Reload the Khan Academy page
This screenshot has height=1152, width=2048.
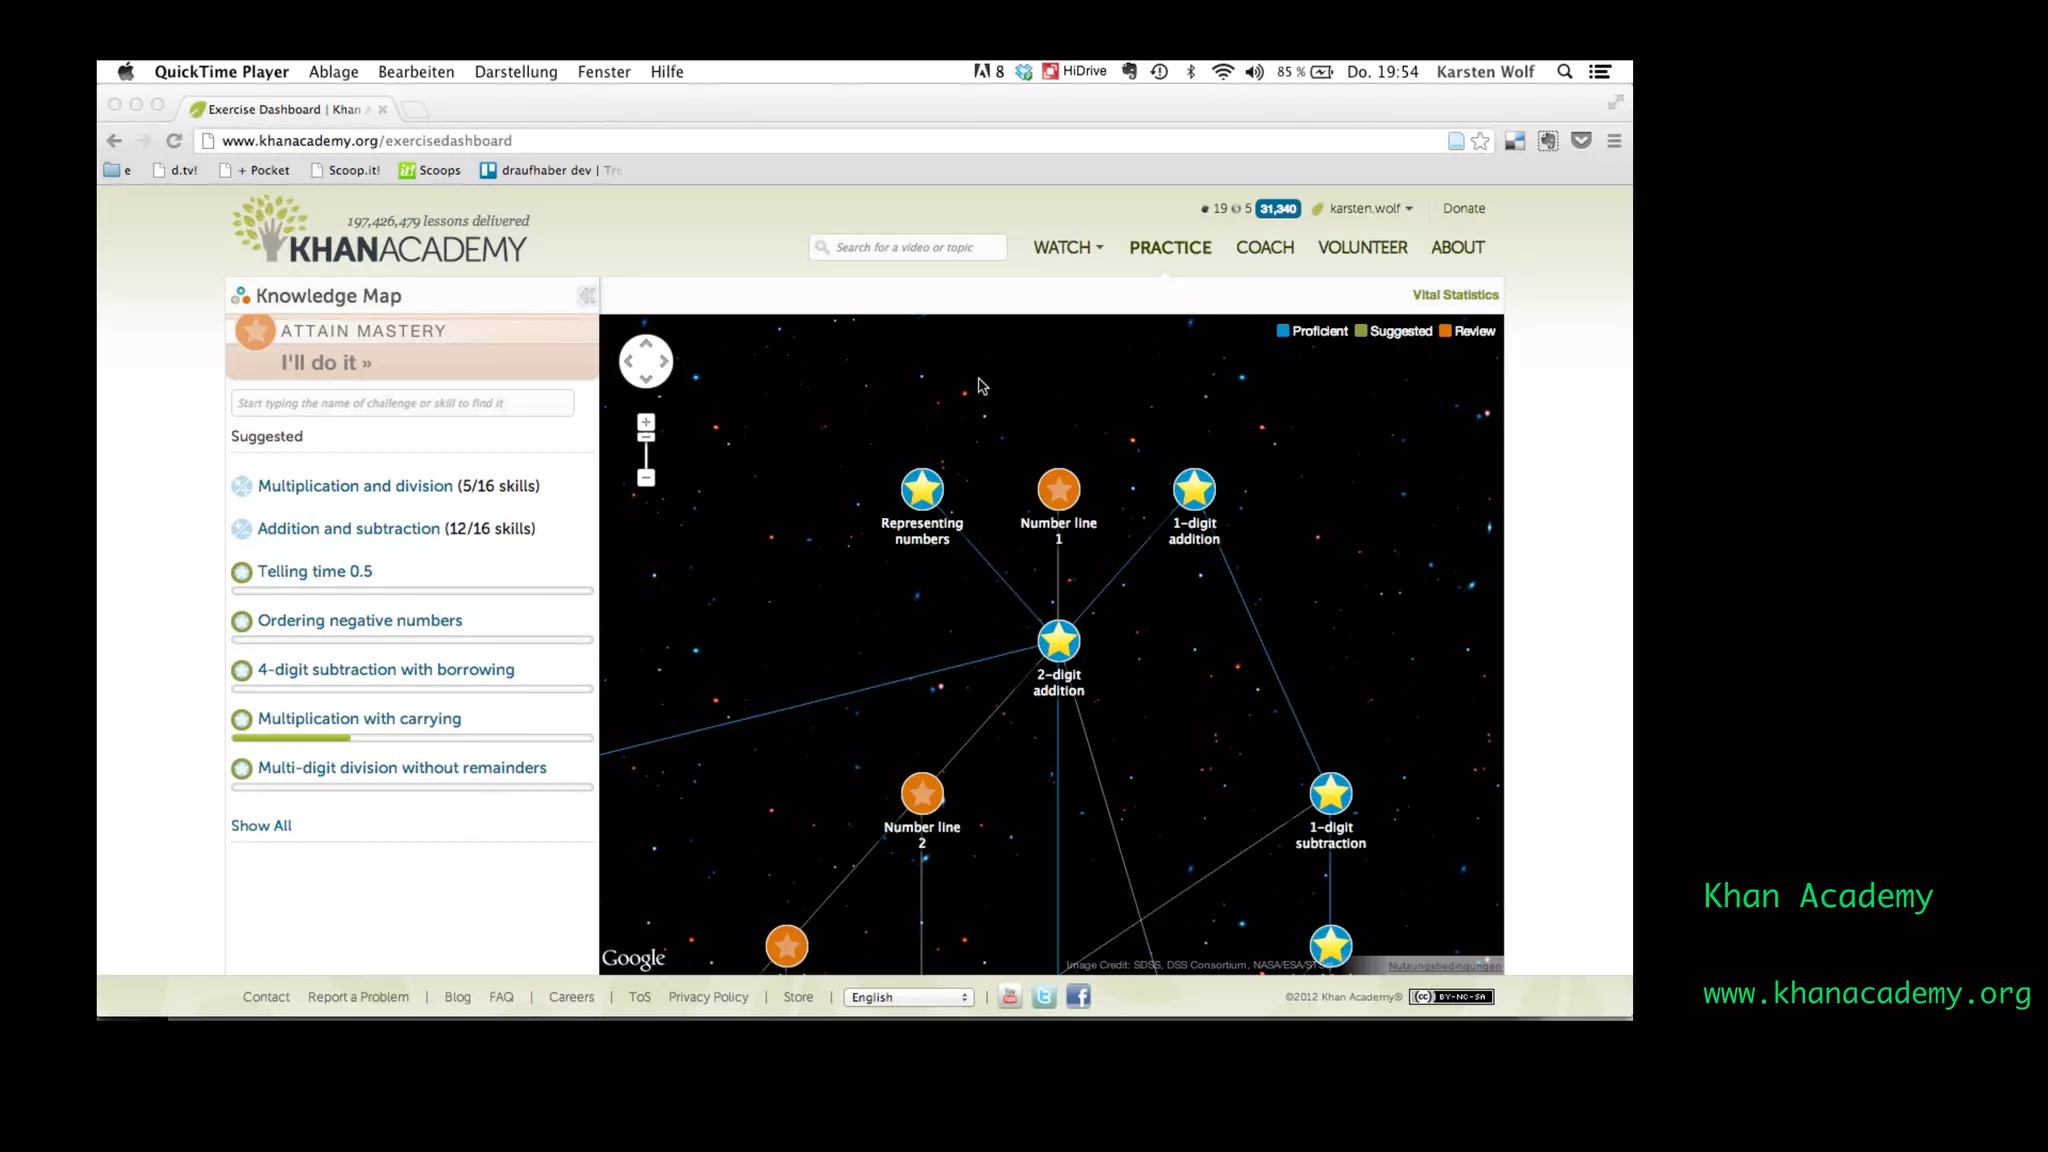tap(174, 141)
